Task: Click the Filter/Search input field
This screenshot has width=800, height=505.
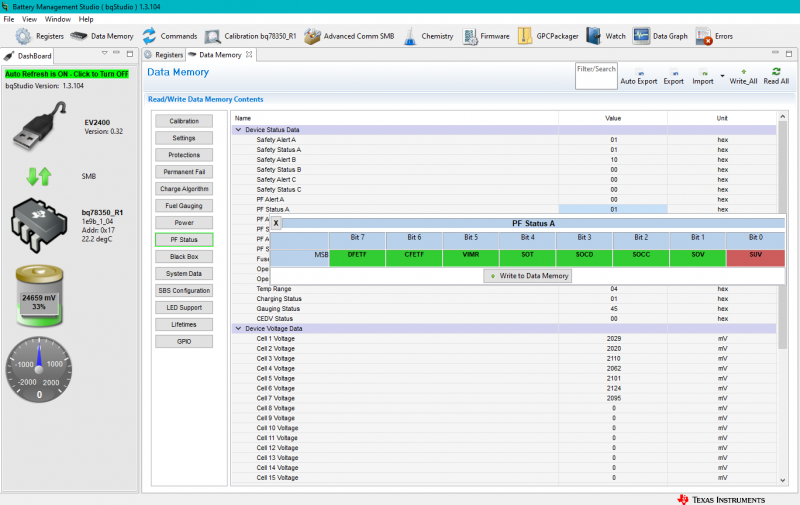Action: pyautogui.click(x=596, y=75)
